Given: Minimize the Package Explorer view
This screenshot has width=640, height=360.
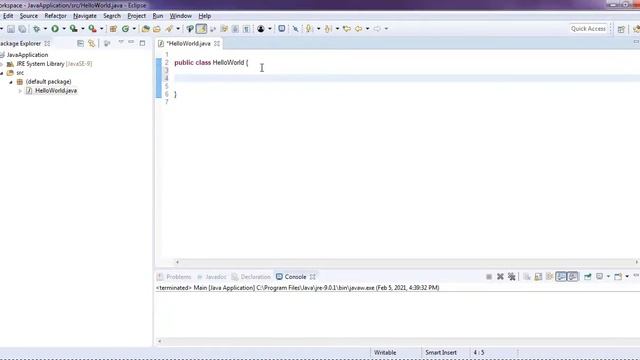Looking at the screenshot, I should click(x=131, y=42).
